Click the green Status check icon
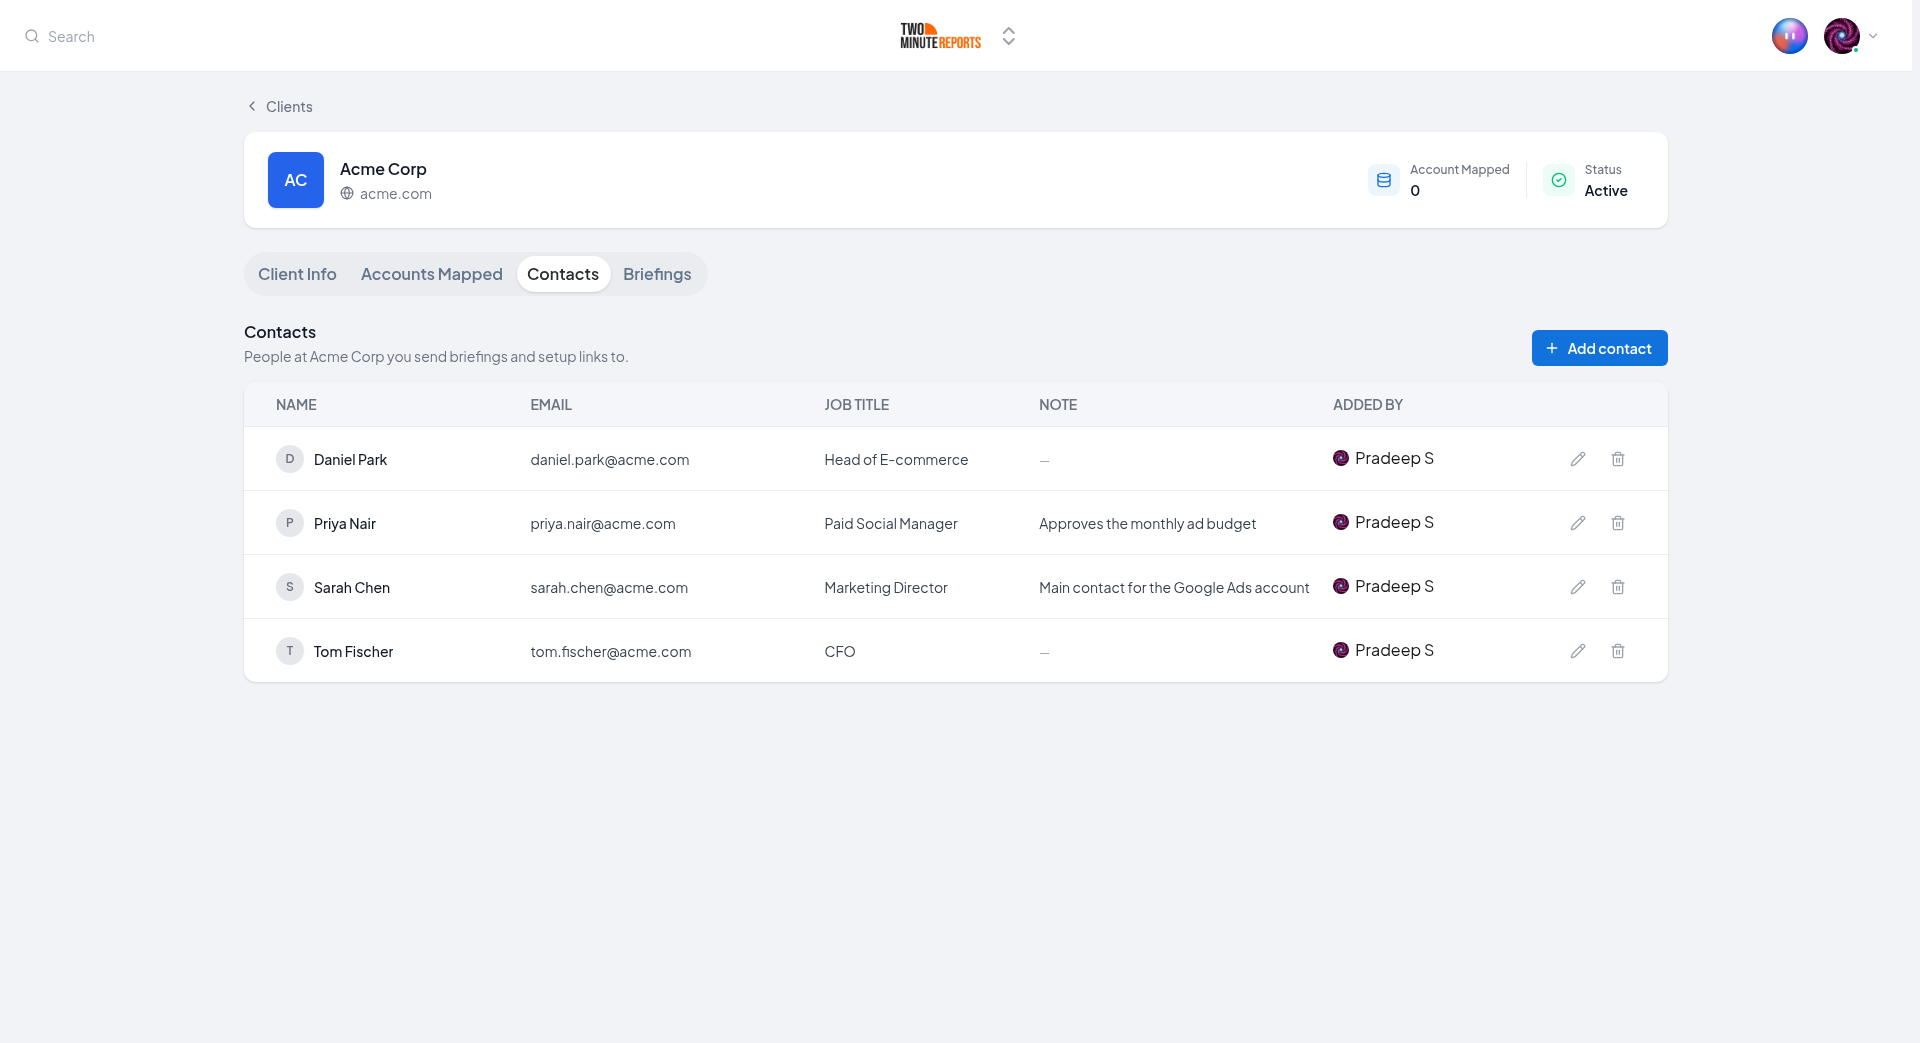 click(1559, 180)
